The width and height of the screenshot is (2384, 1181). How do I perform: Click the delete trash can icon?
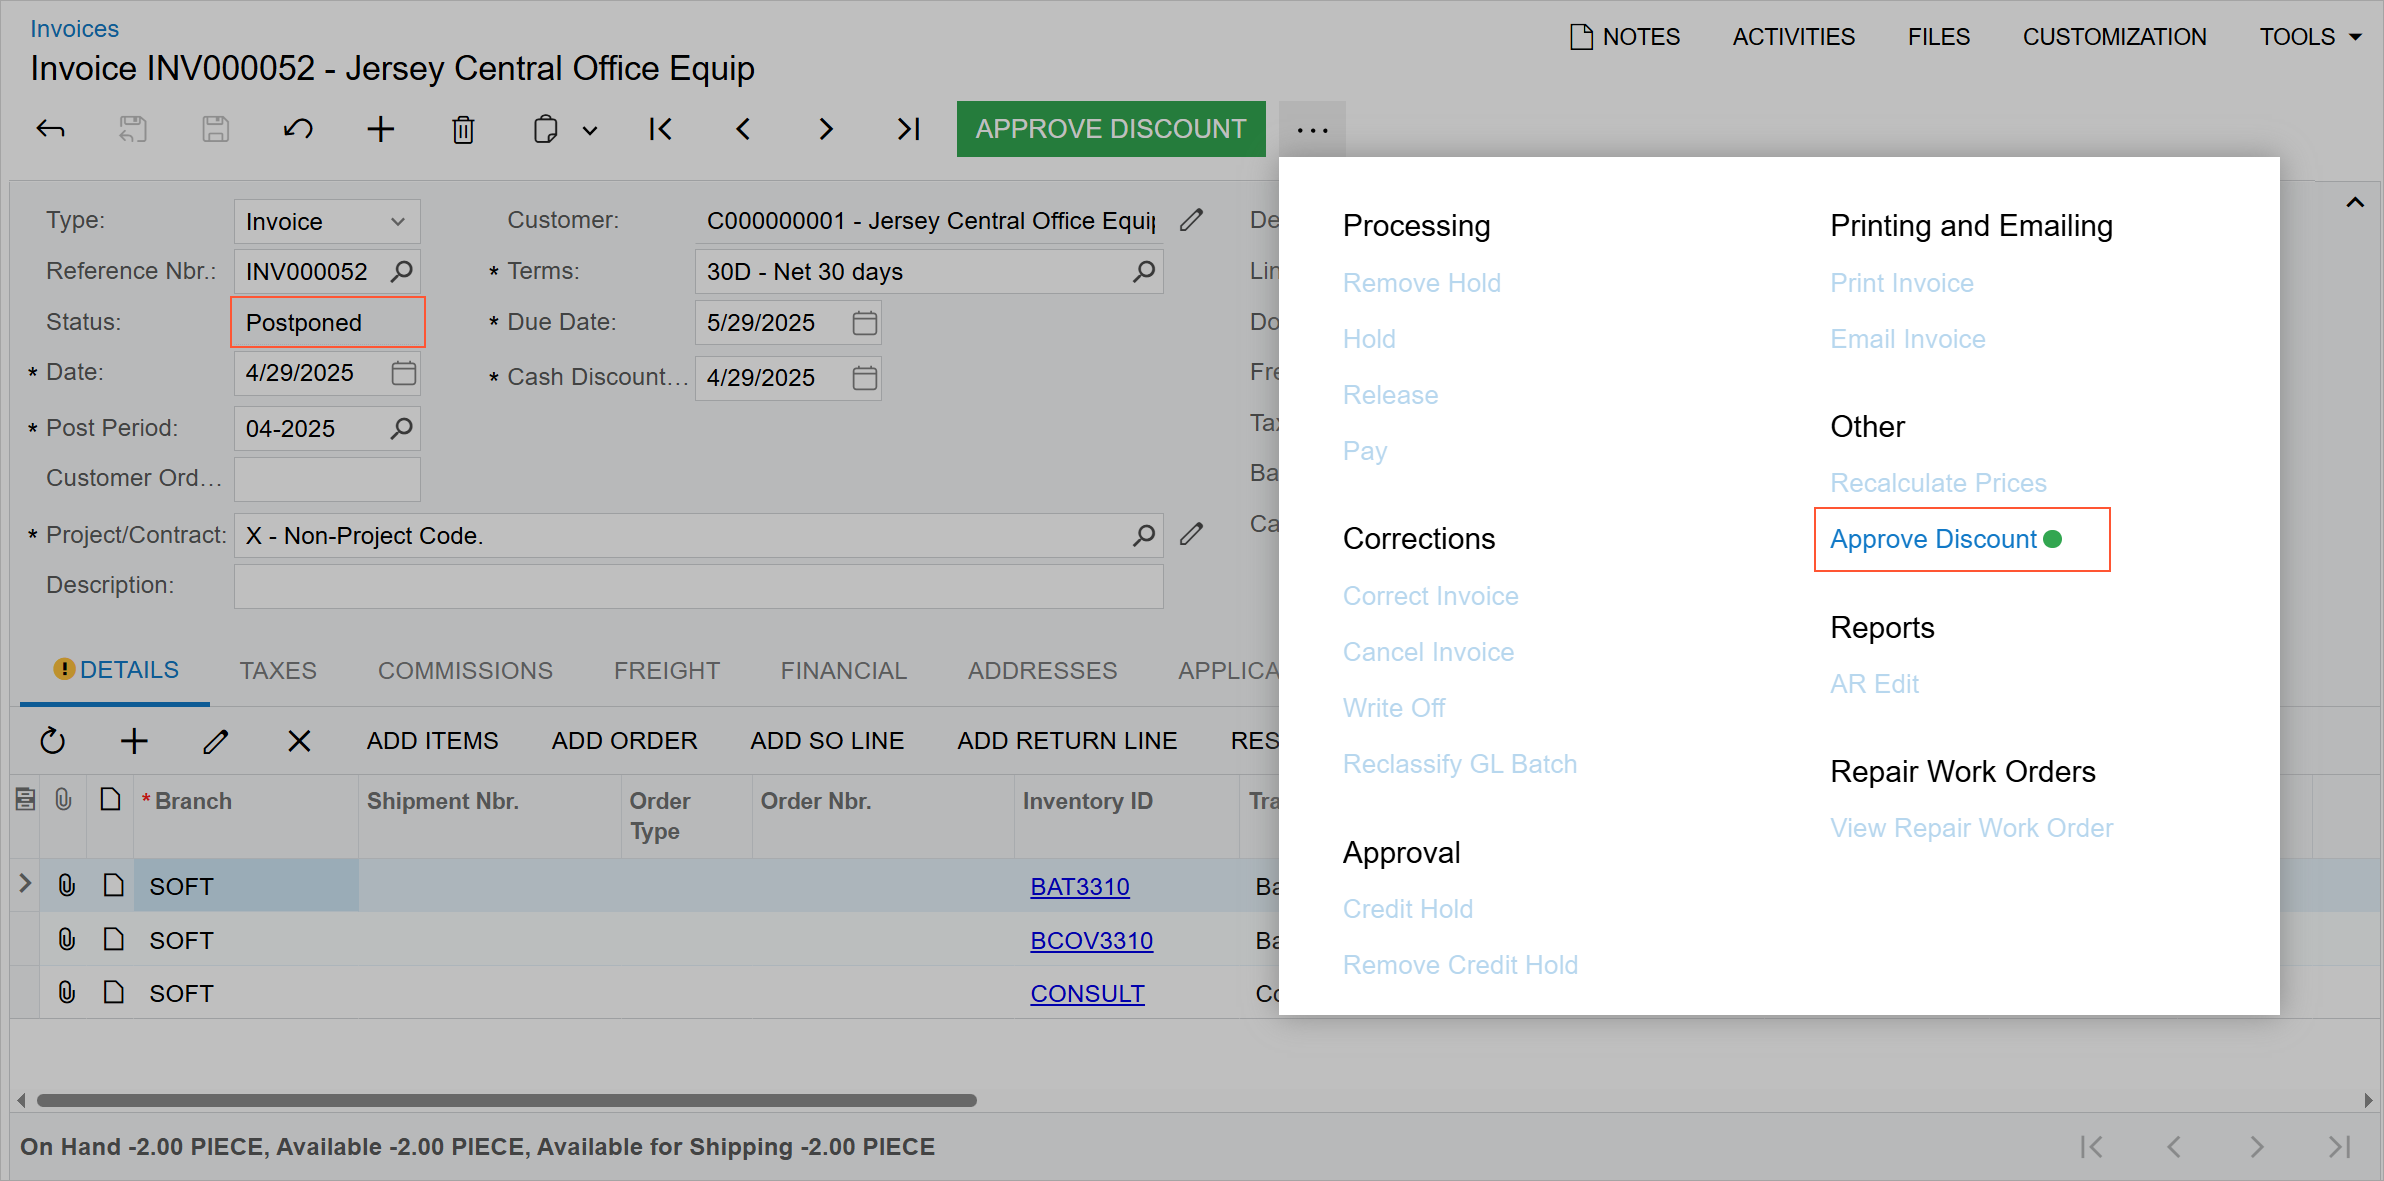click(x=463, y=130)
